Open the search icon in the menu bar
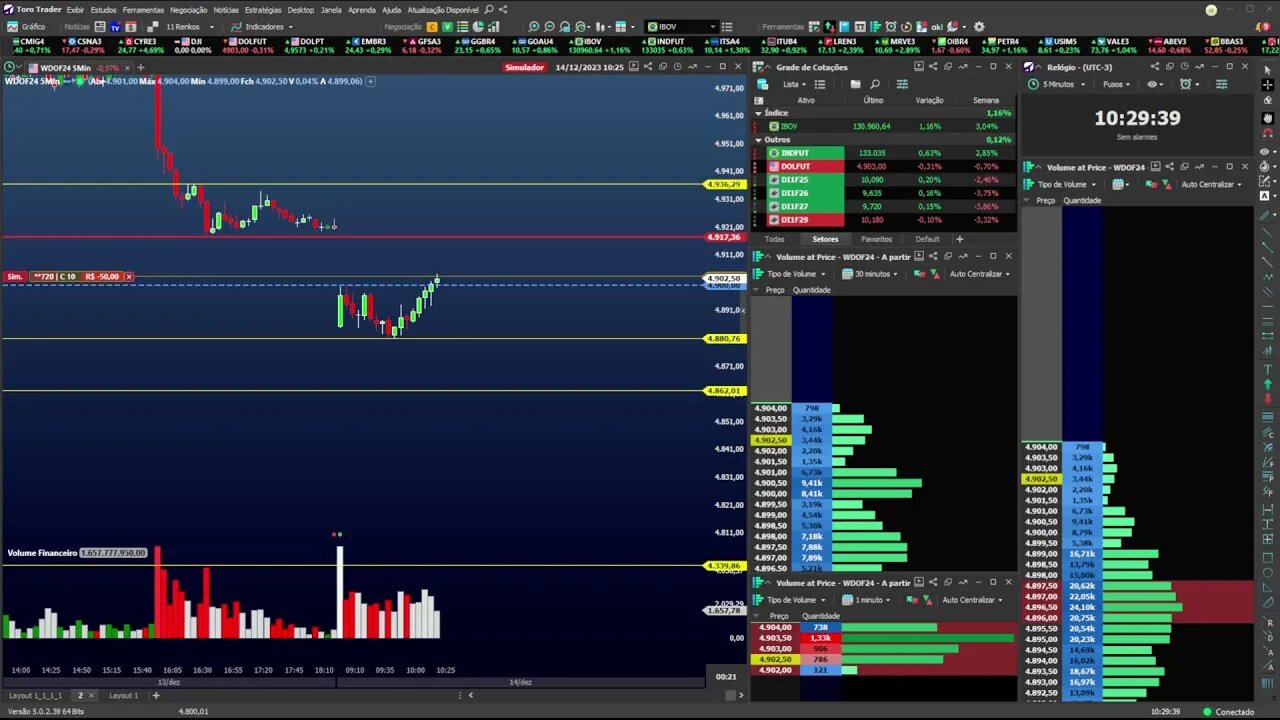Viewport: 1280px width, 720px height. 489,9
